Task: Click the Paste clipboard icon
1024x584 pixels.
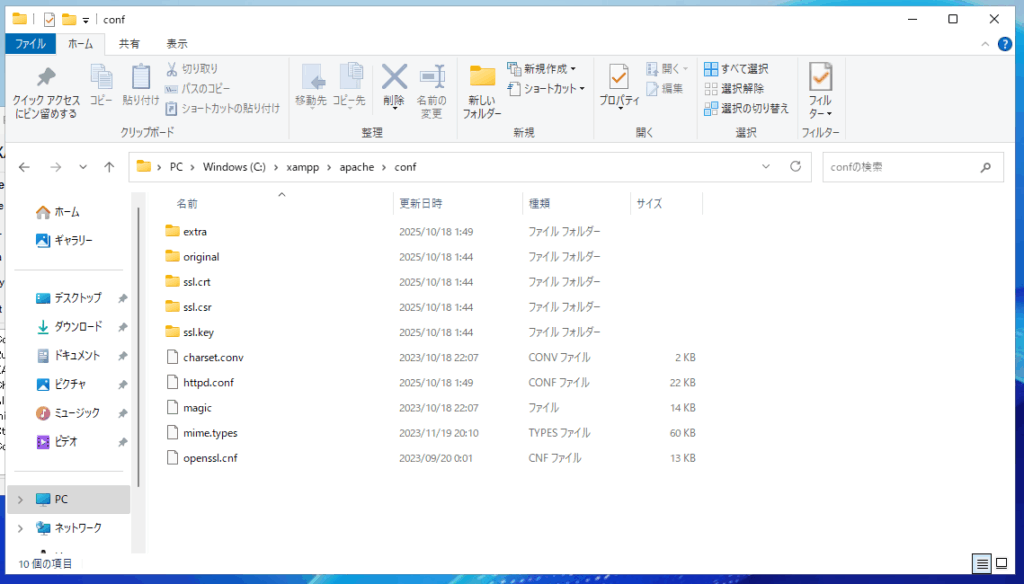Action: point(141,78)
